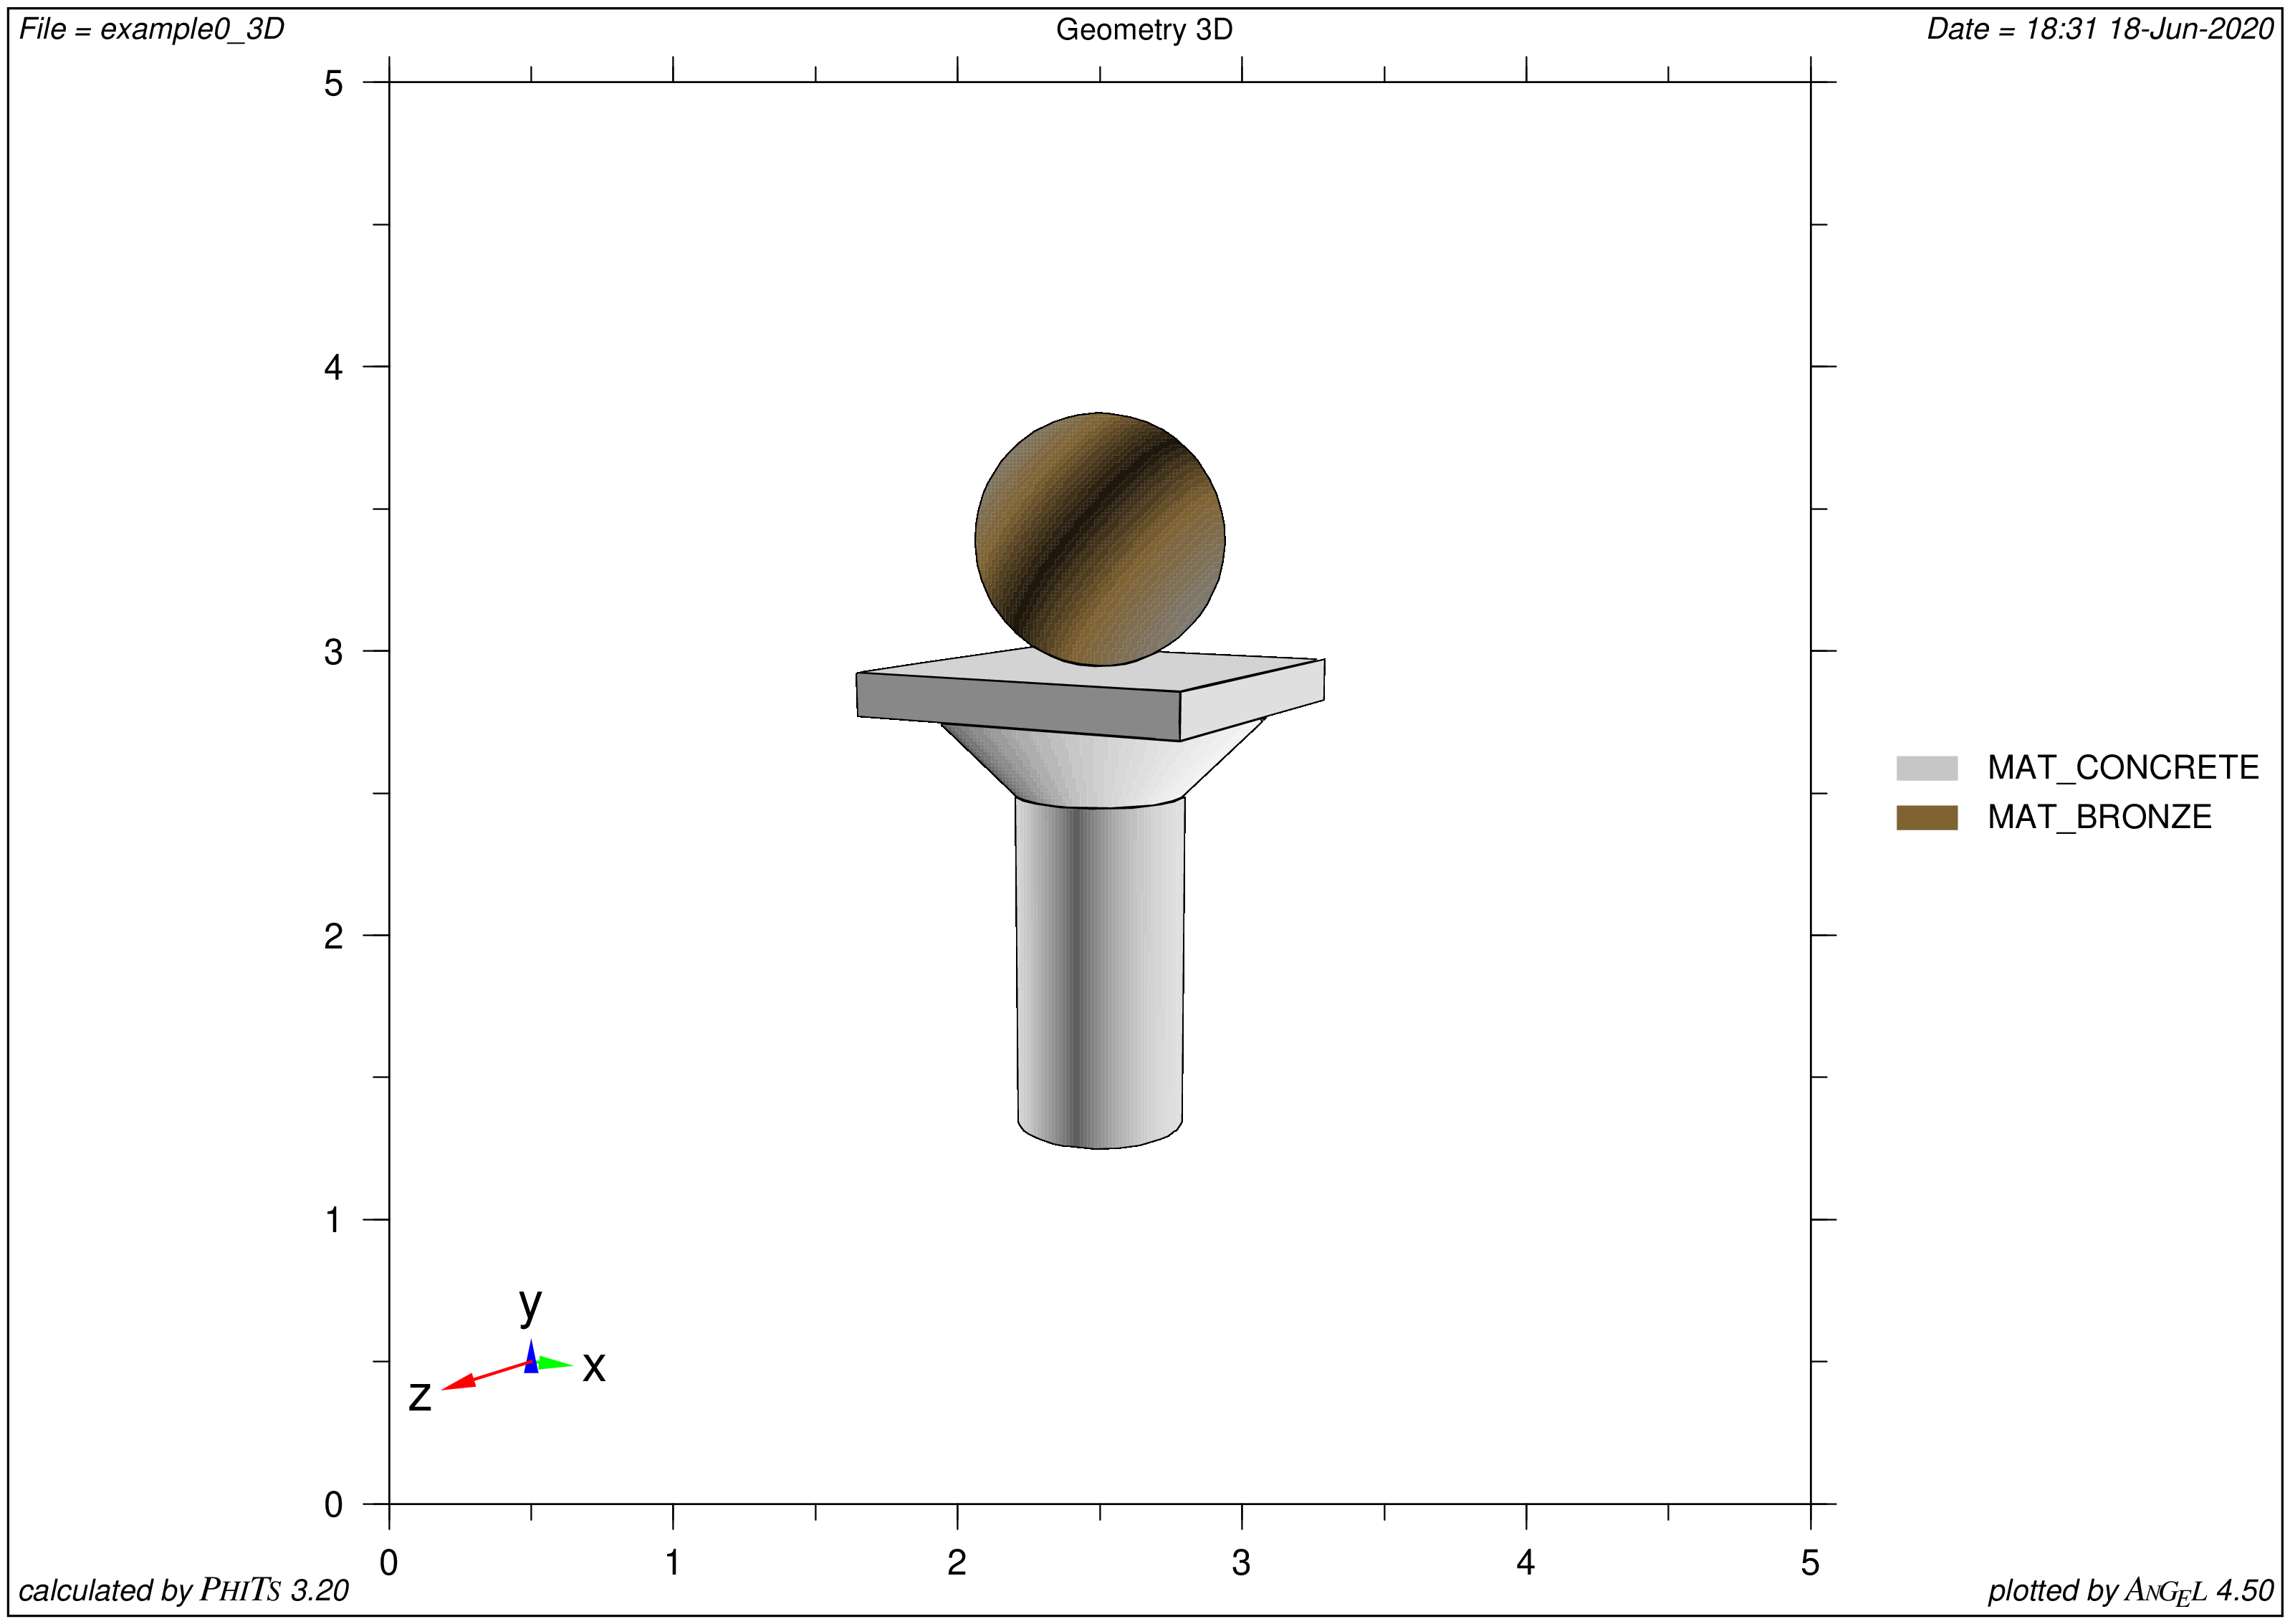Viewport: 2290px width, 1624px height.
Task: Click the horizontal axis tick label 1
Action: [x=673, y=1562]
